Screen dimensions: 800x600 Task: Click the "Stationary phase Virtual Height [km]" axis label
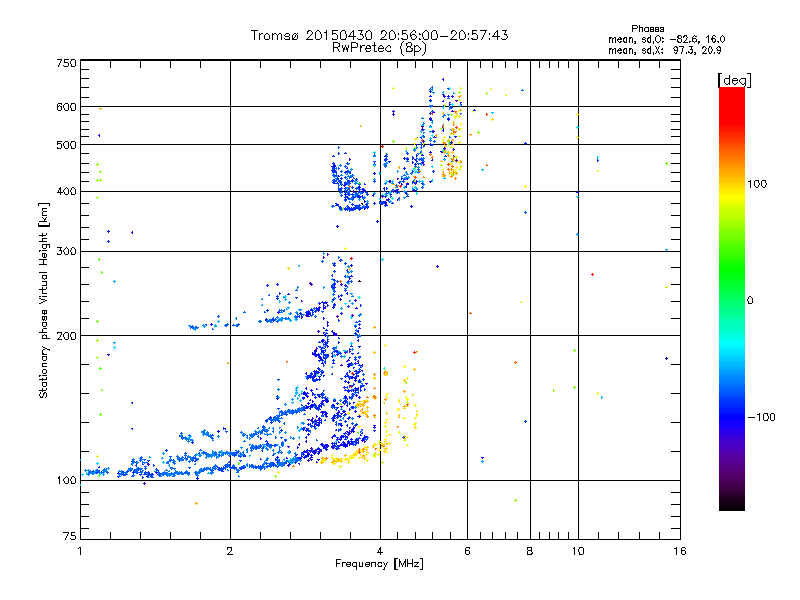[x=44, y=300]
